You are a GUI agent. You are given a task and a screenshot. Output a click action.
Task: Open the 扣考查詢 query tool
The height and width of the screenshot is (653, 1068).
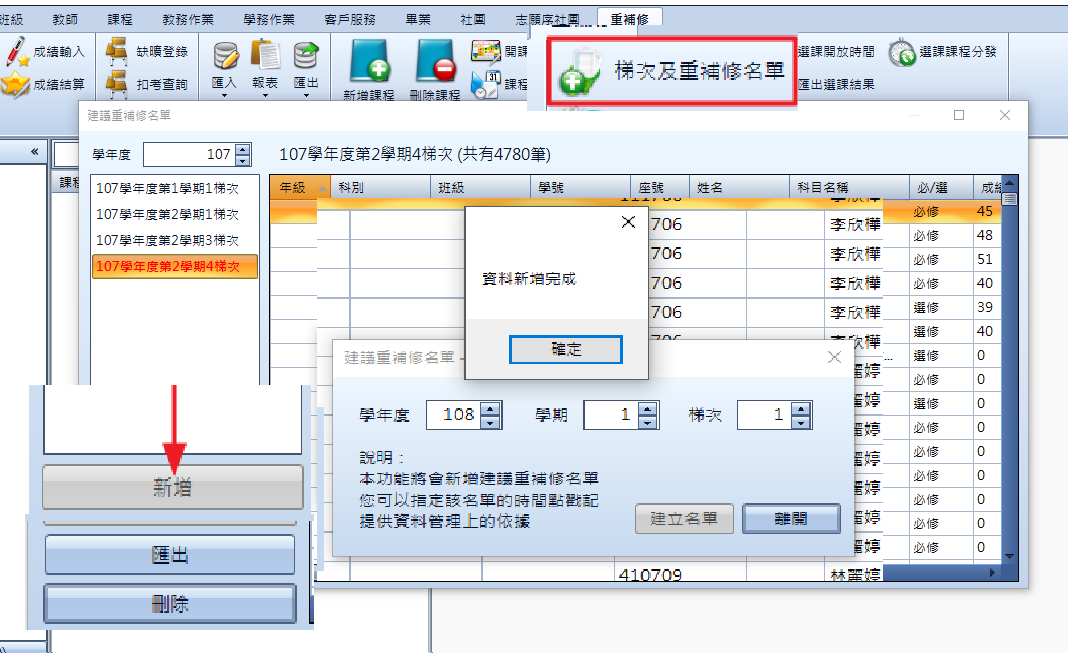tap(147, 84)
